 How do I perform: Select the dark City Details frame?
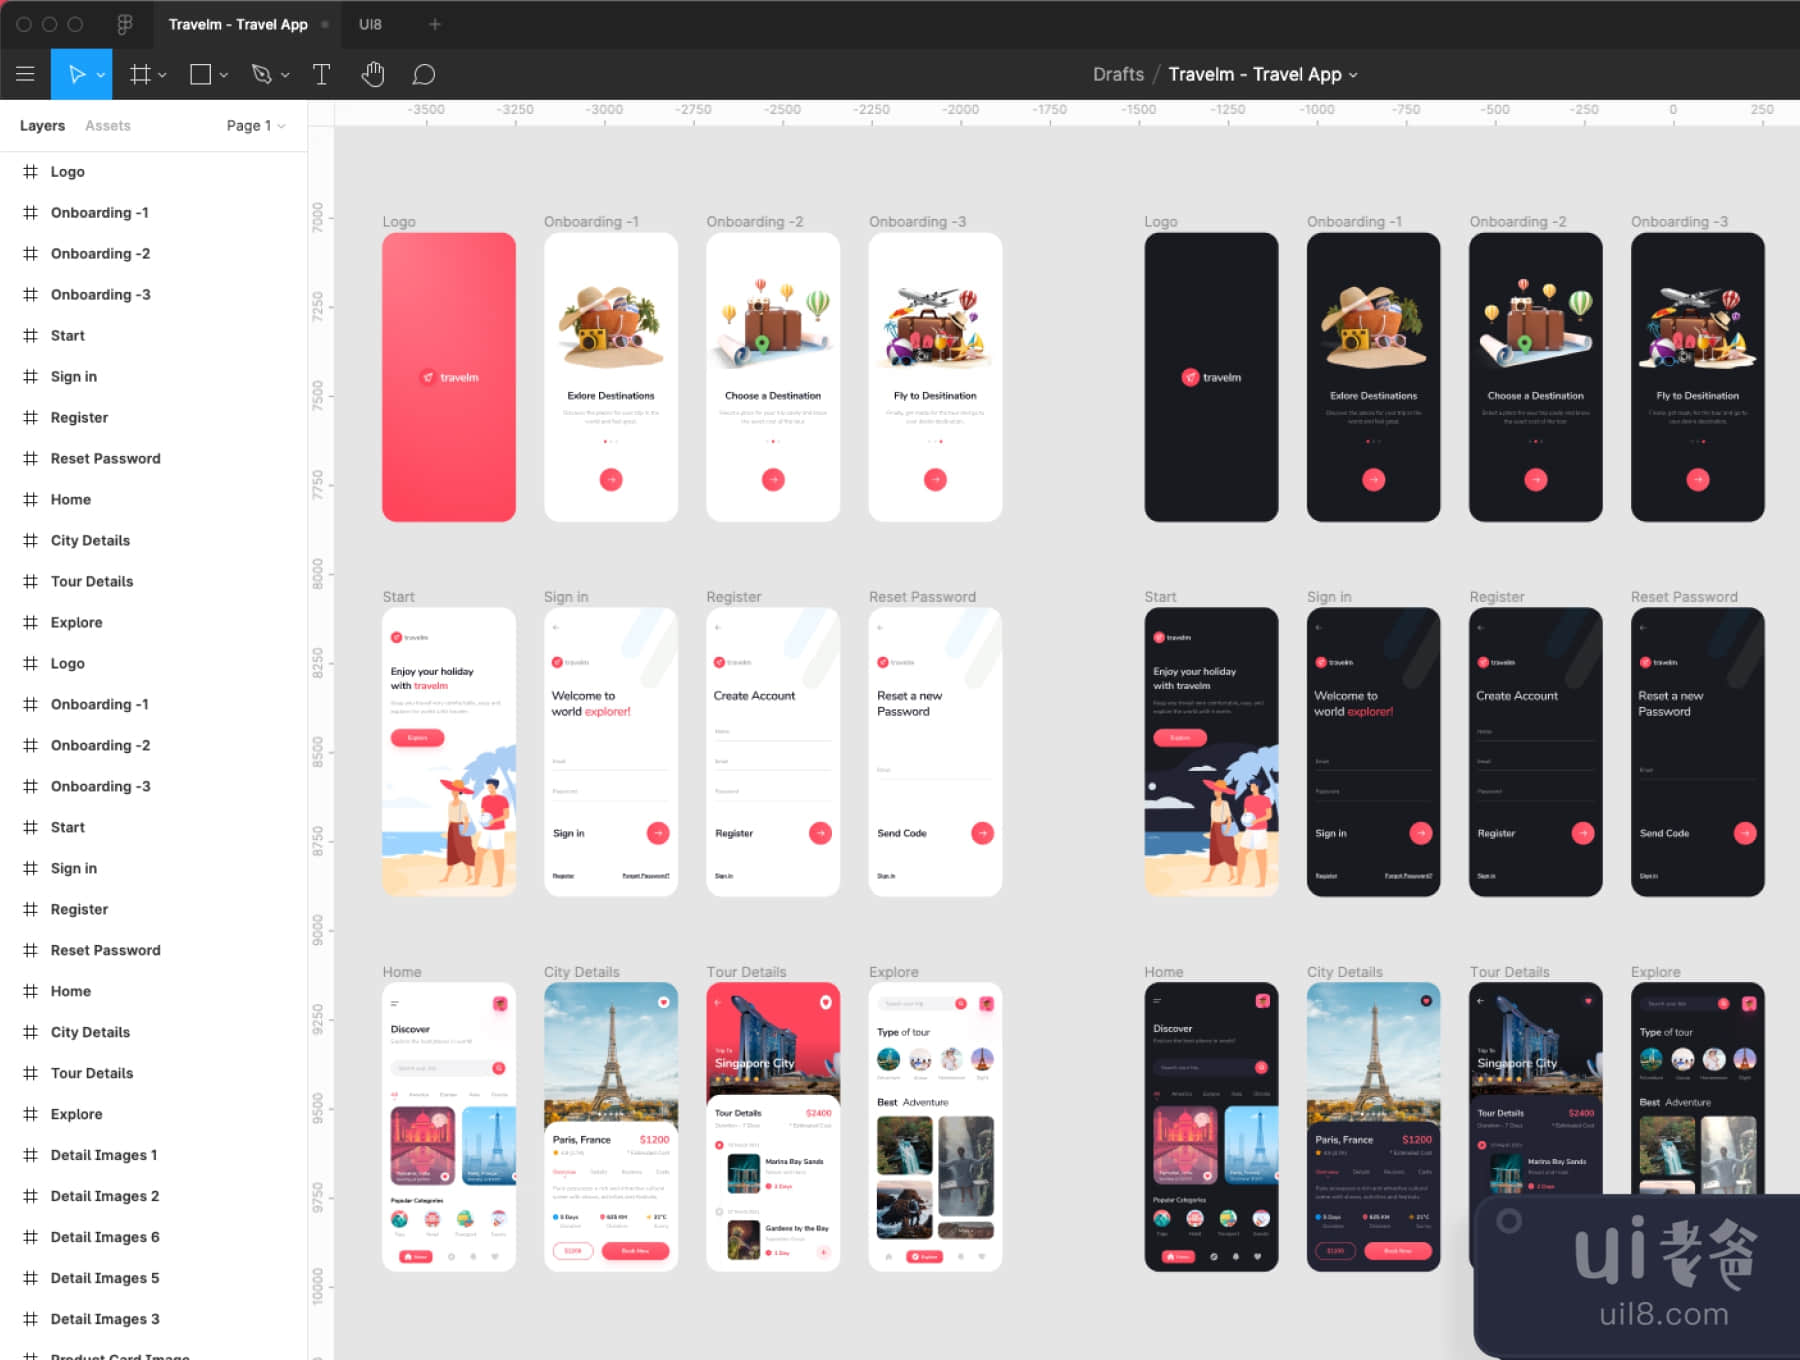[x=1373, y=1126]
